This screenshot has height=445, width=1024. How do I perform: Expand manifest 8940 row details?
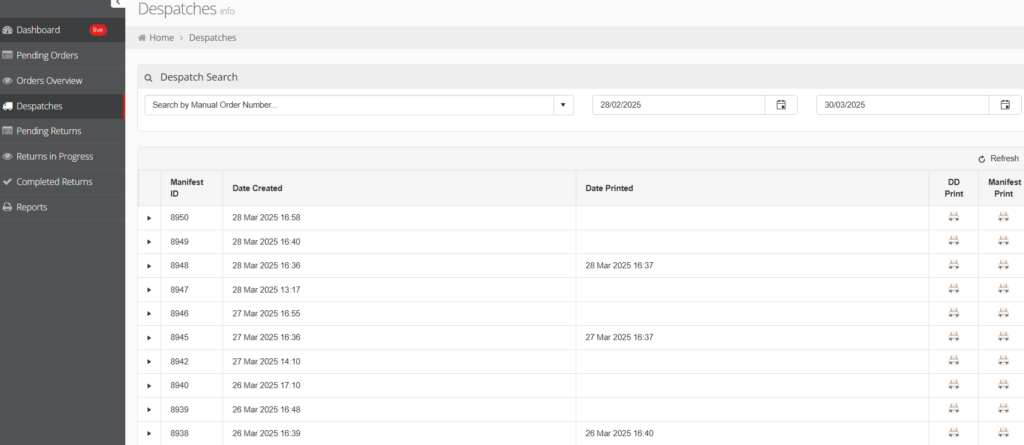click(149, 386)
